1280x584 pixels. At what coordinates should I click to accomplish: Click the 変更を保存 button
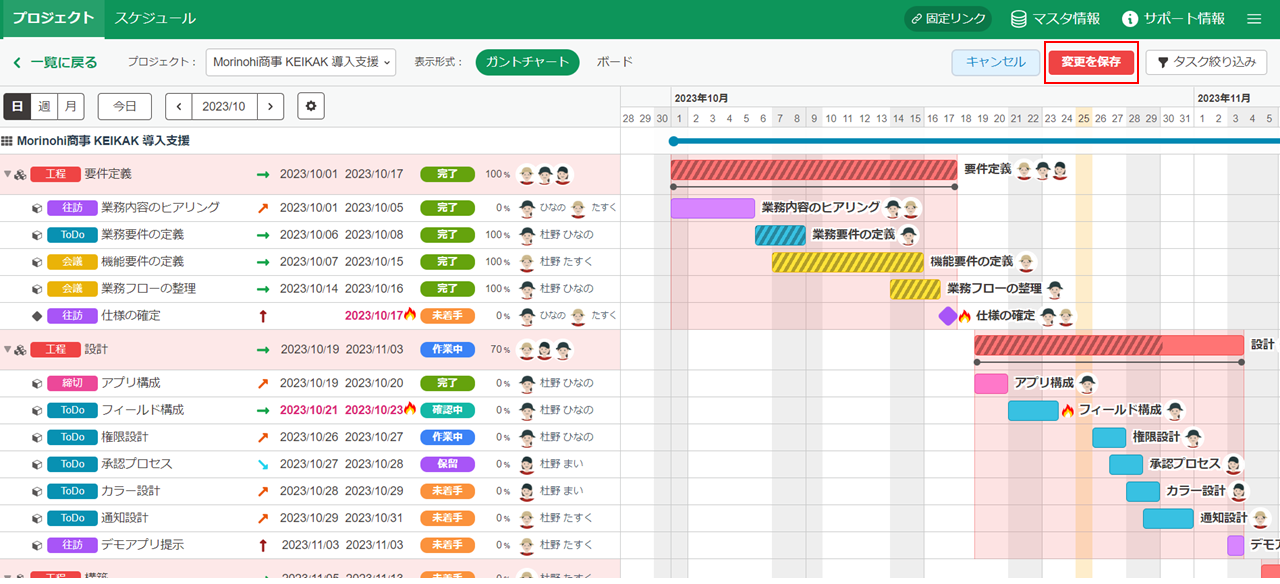tap(1091, 62)
